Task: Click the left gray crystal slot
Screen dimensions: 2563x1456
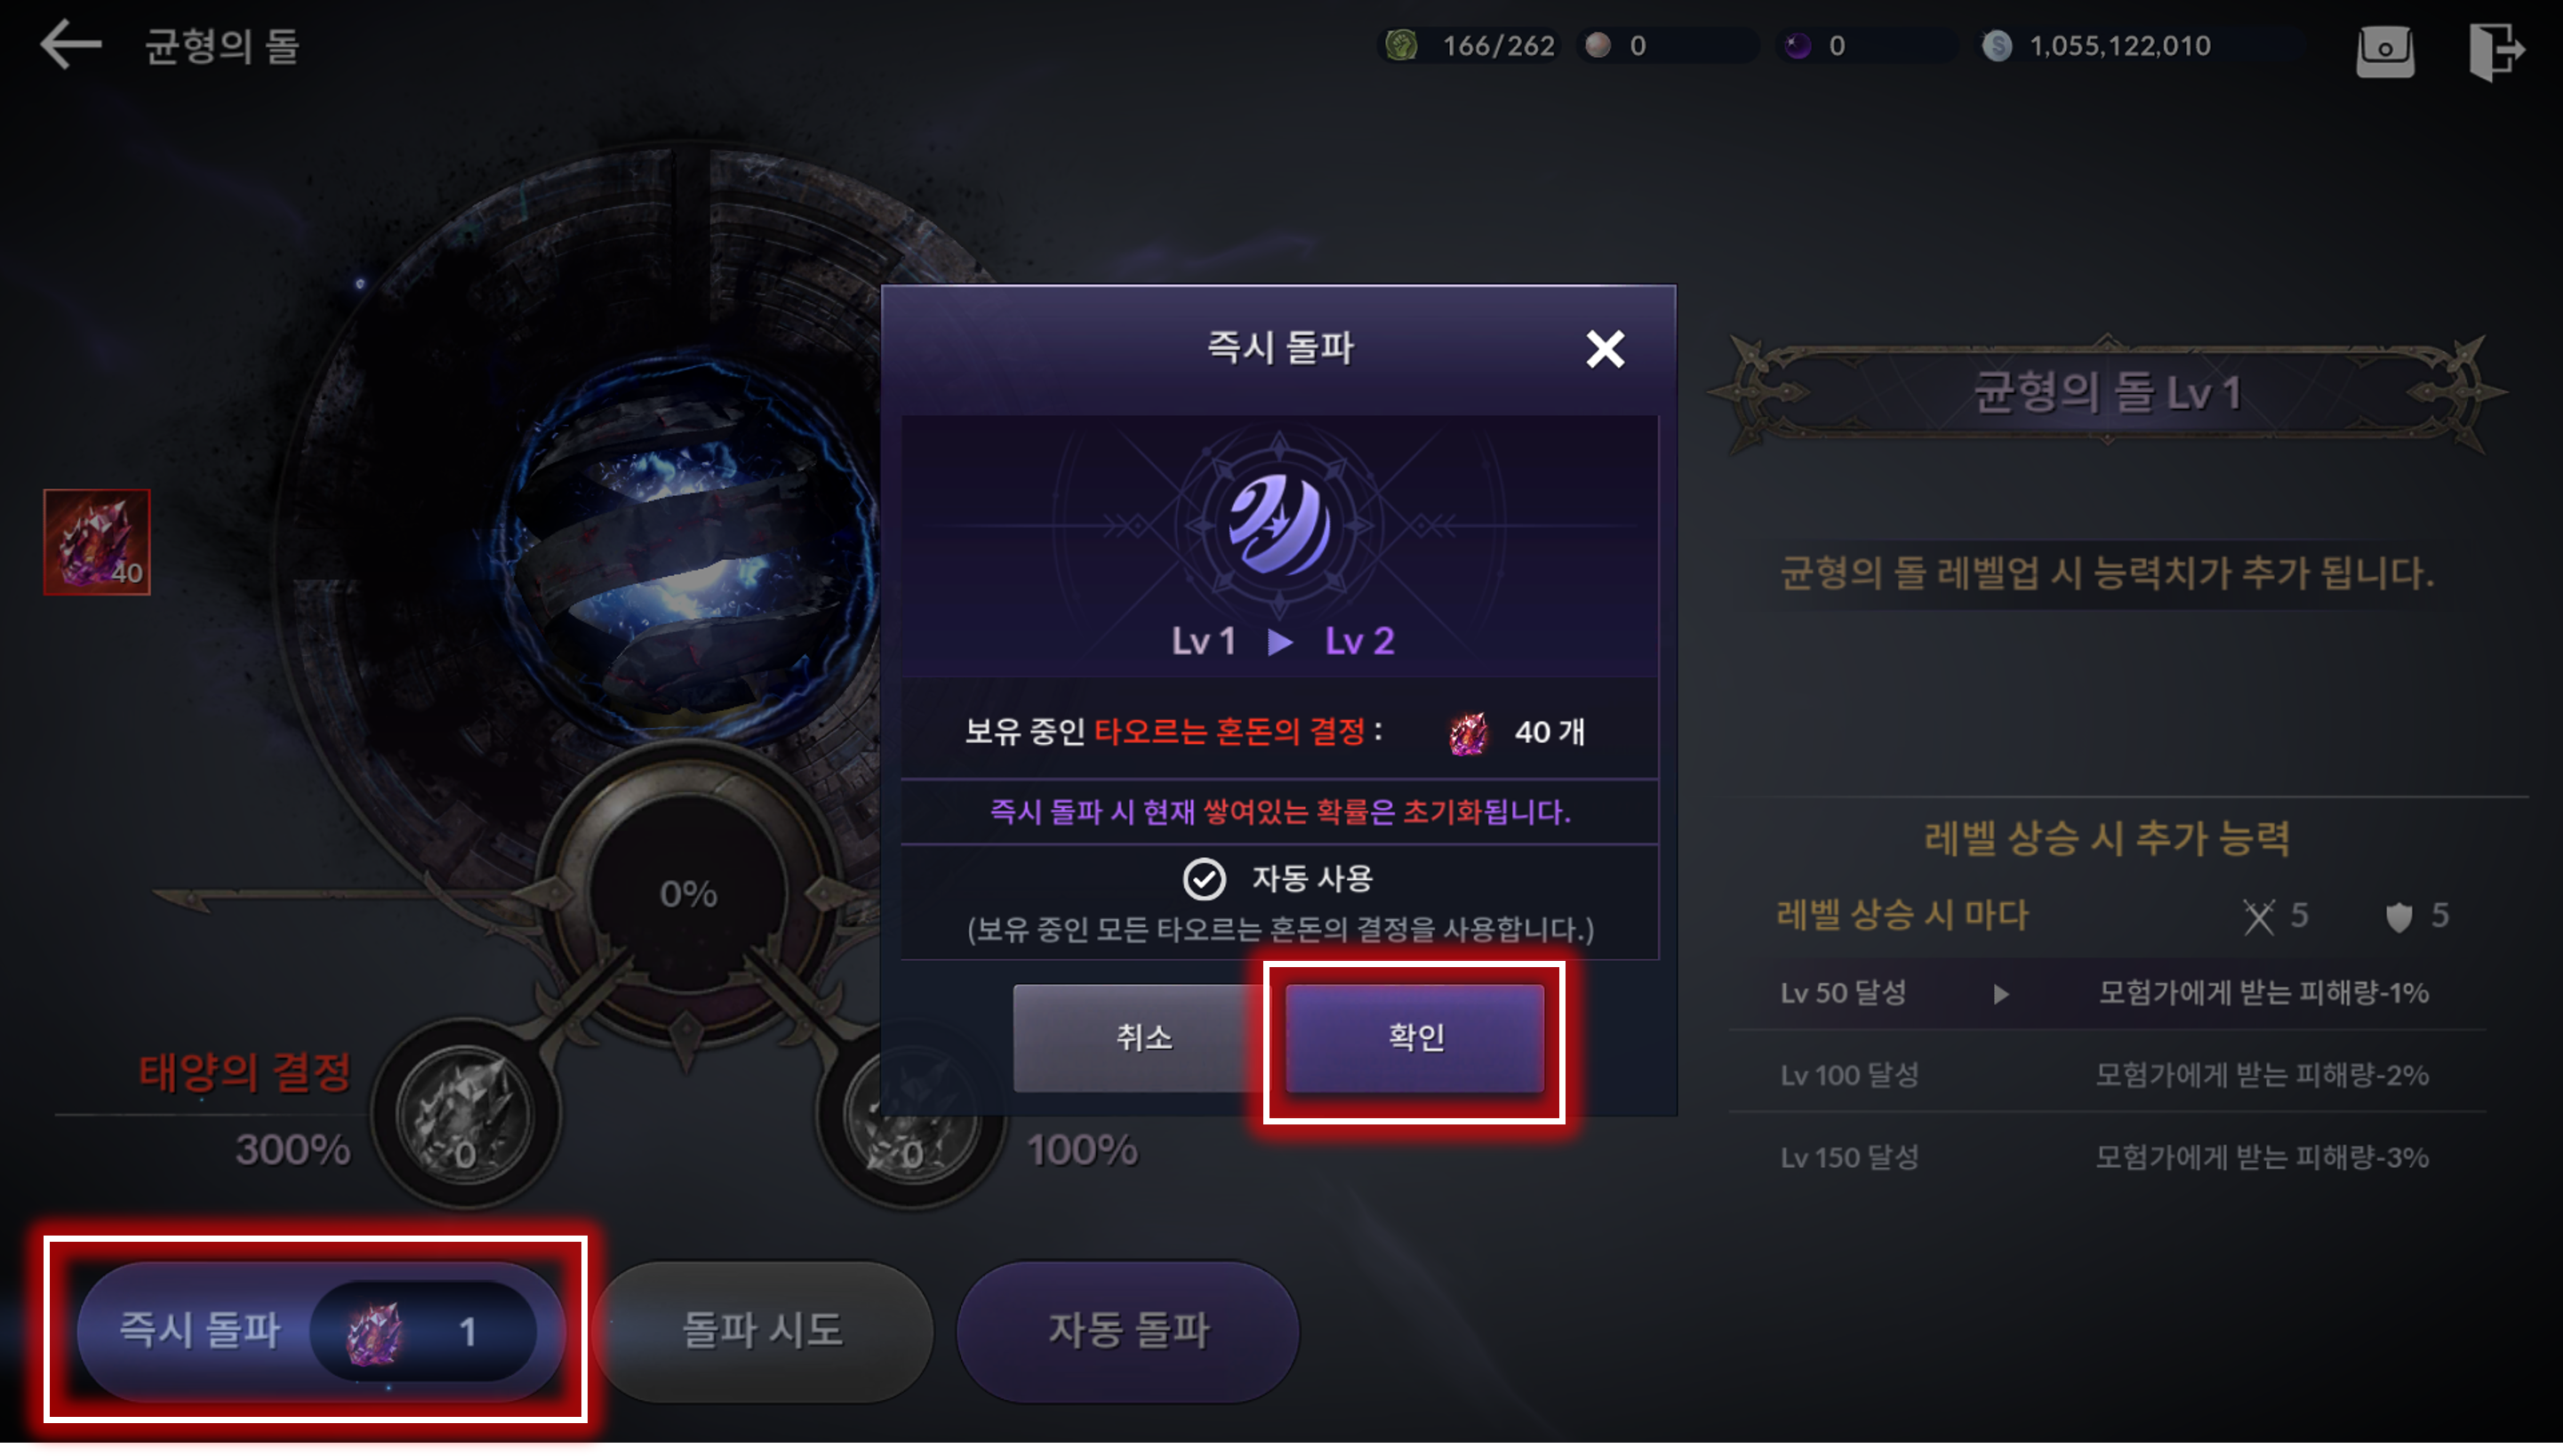Action: tap(465, 1115)
